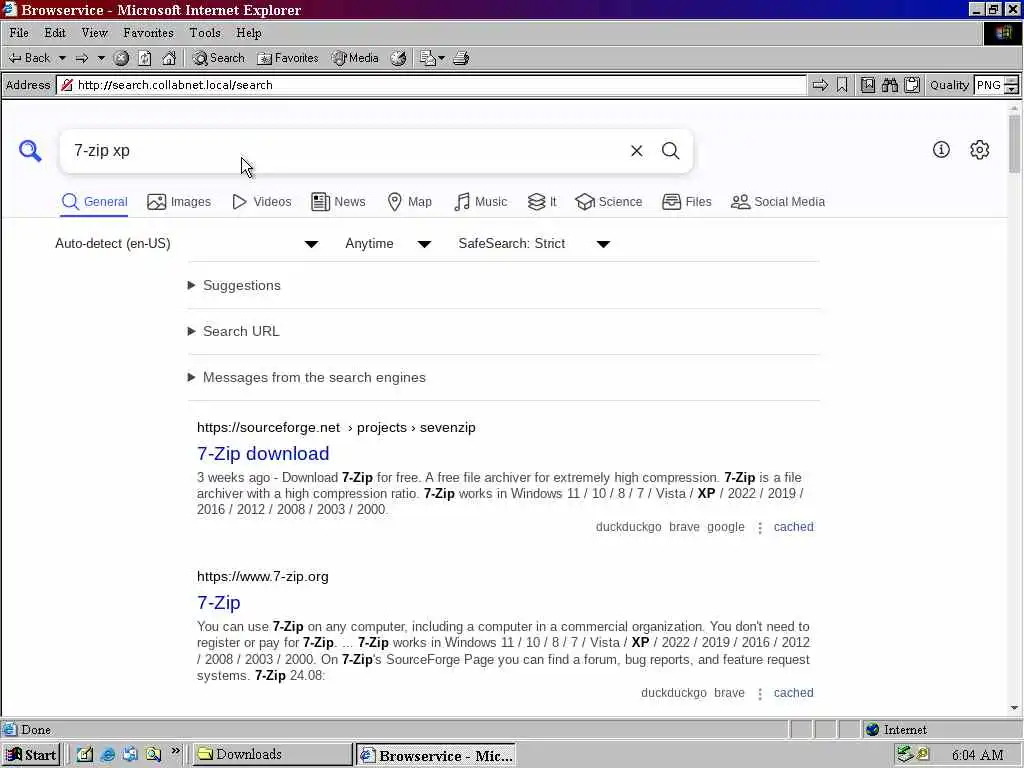This screenshot has height=768, width=1024.
Task: Open the info about page icon
Action: pos(941,150)
